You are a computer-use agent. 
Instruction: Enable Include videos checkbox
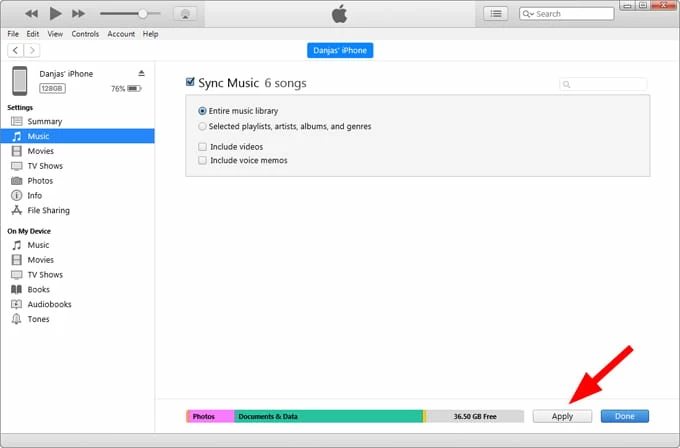[203, 146]
